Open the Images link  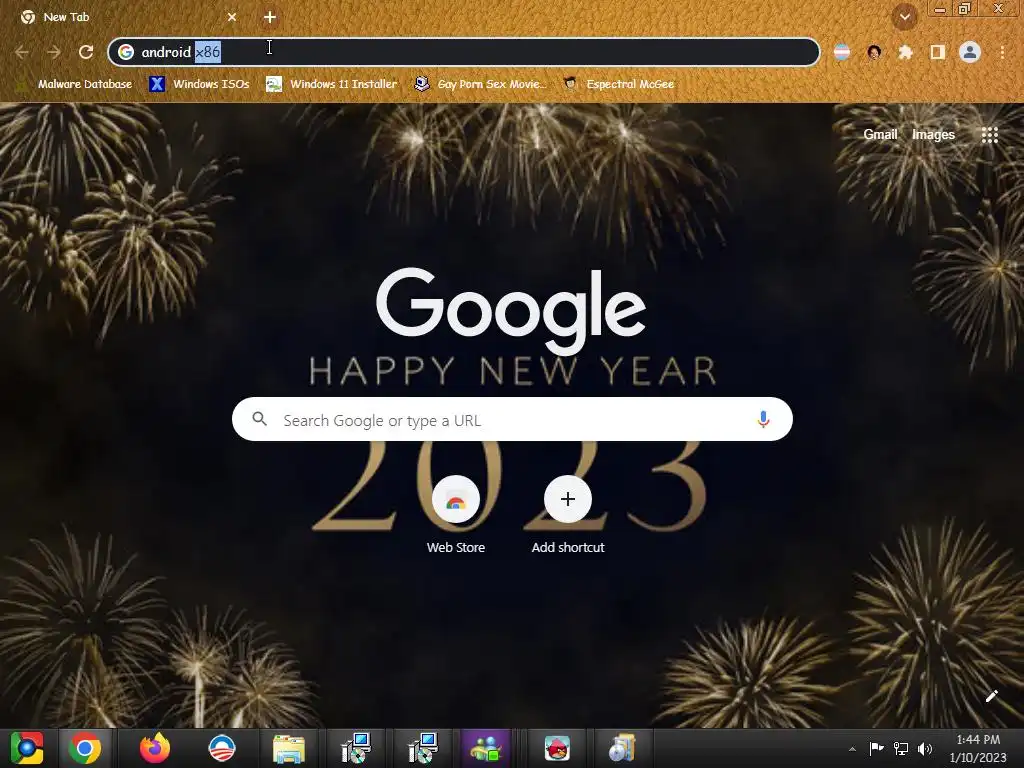tap(933, 135)
